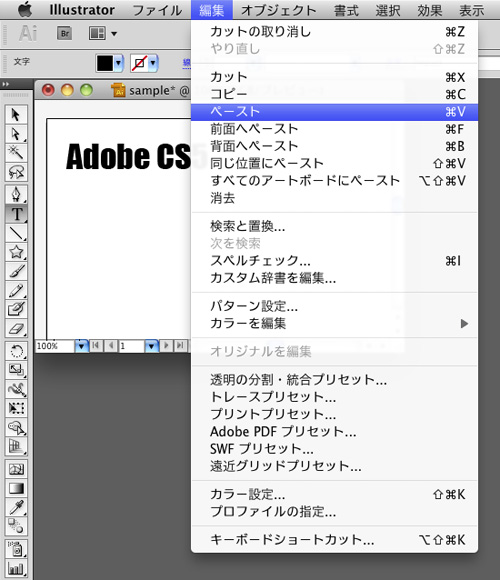This screenshot has width=500, height=580.
Task: Go to last artboard button
Action: click(x=180, y=346)
